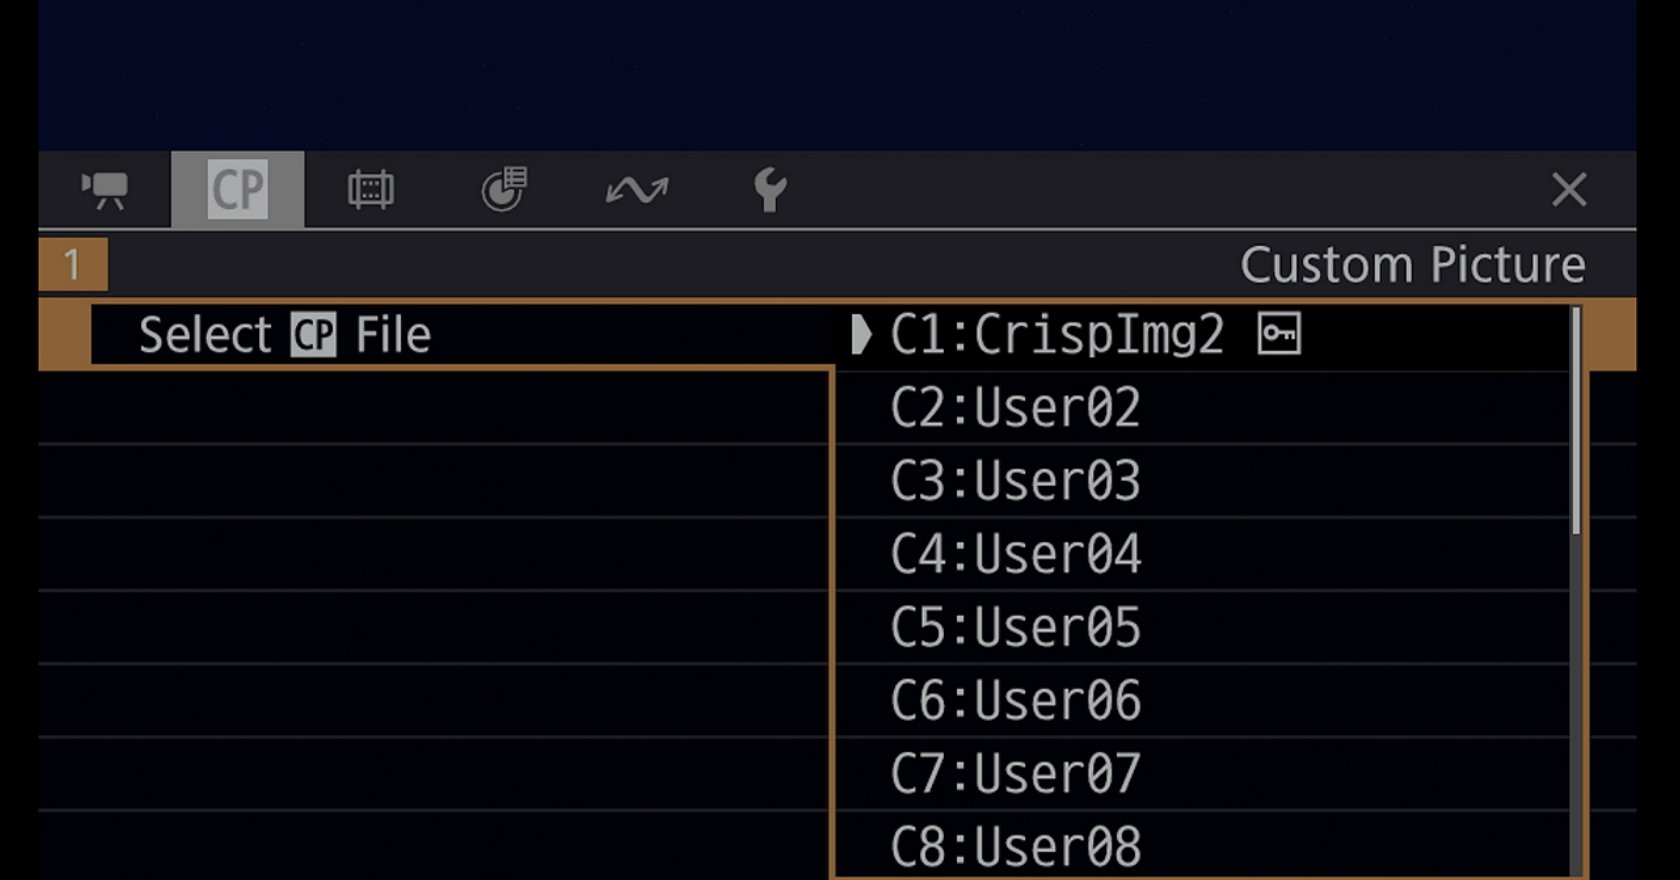Click the CP icon in Select File label
Screen dimensions: 1680x880
tap(313, 335)
